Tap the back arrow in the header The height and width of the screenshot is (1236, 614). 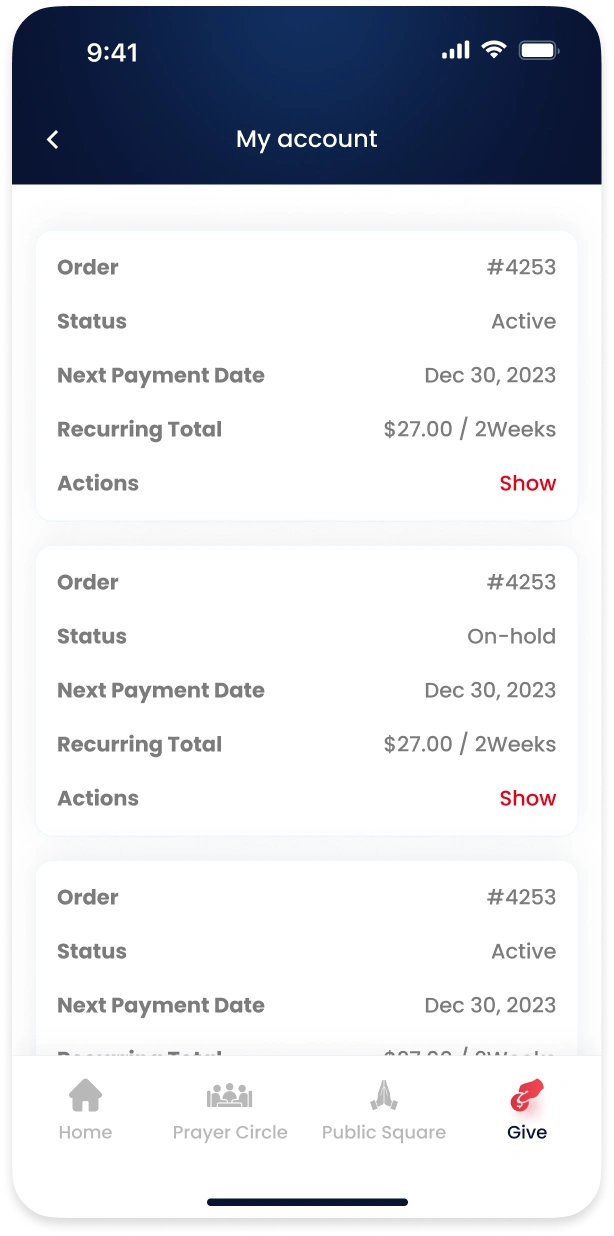(53, 140)
